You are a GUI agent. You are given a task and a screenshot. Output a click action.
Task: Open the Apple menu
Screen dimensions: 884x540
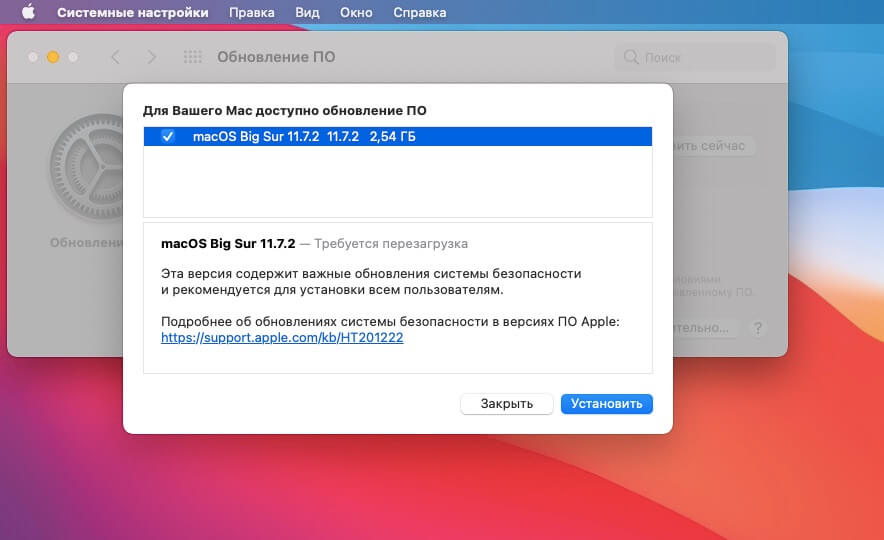click(27, 13)
